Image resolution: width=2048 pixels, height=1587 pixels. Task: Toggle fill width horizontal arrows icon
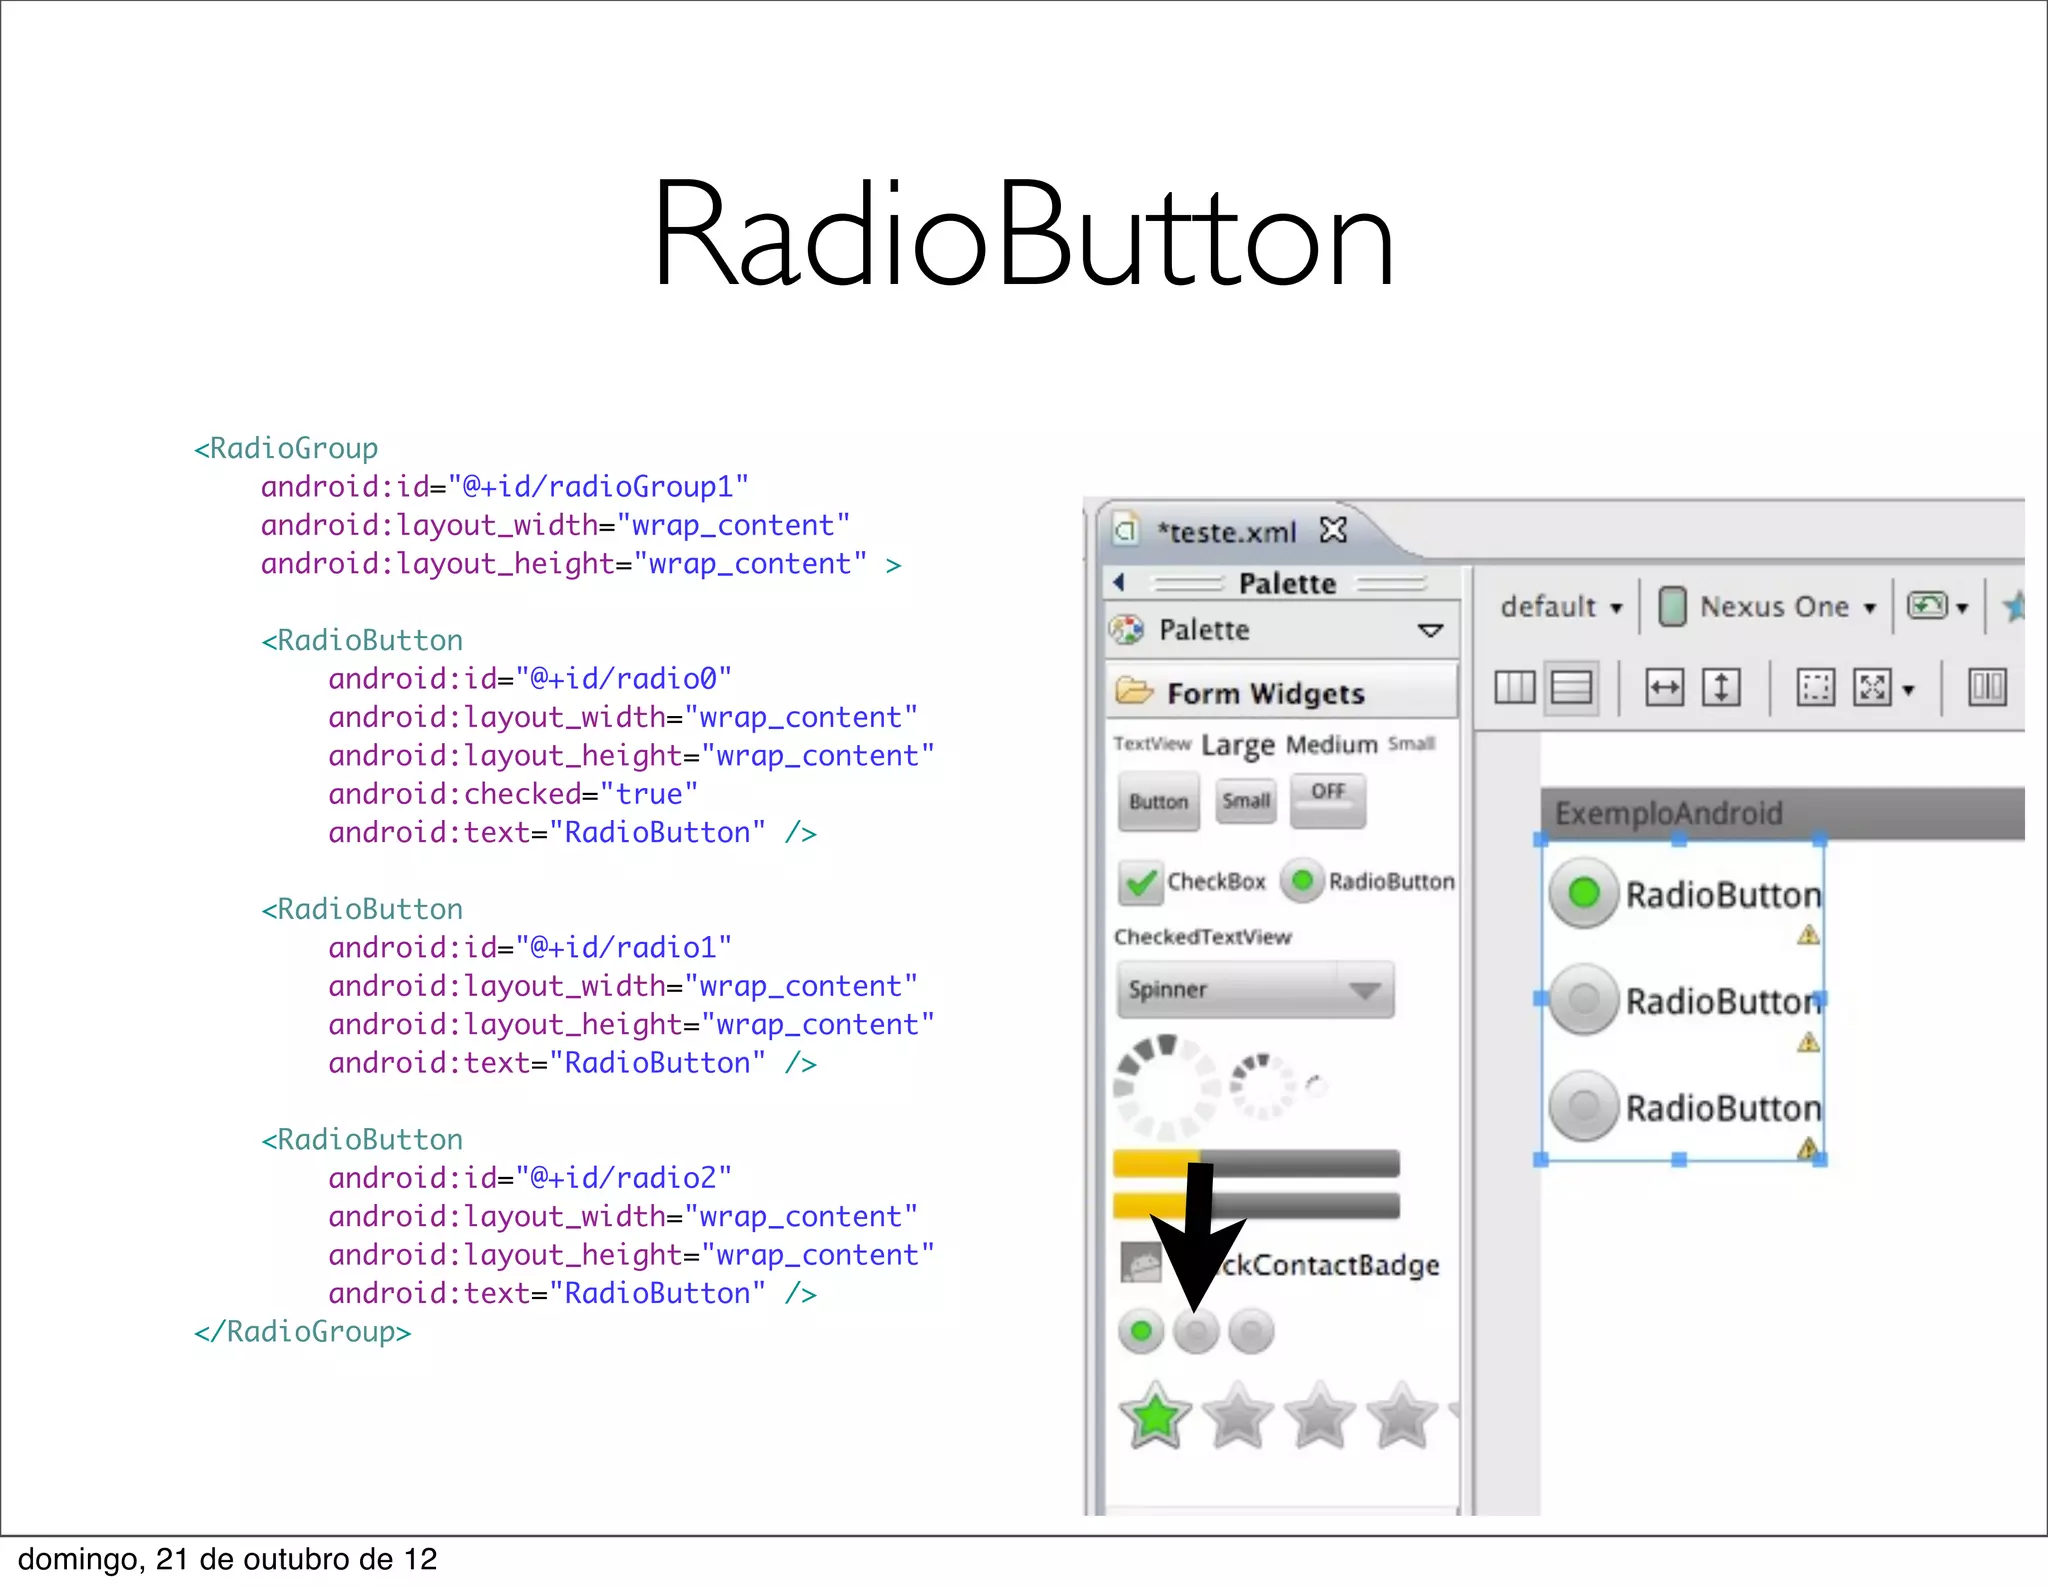pos(1664,688)
